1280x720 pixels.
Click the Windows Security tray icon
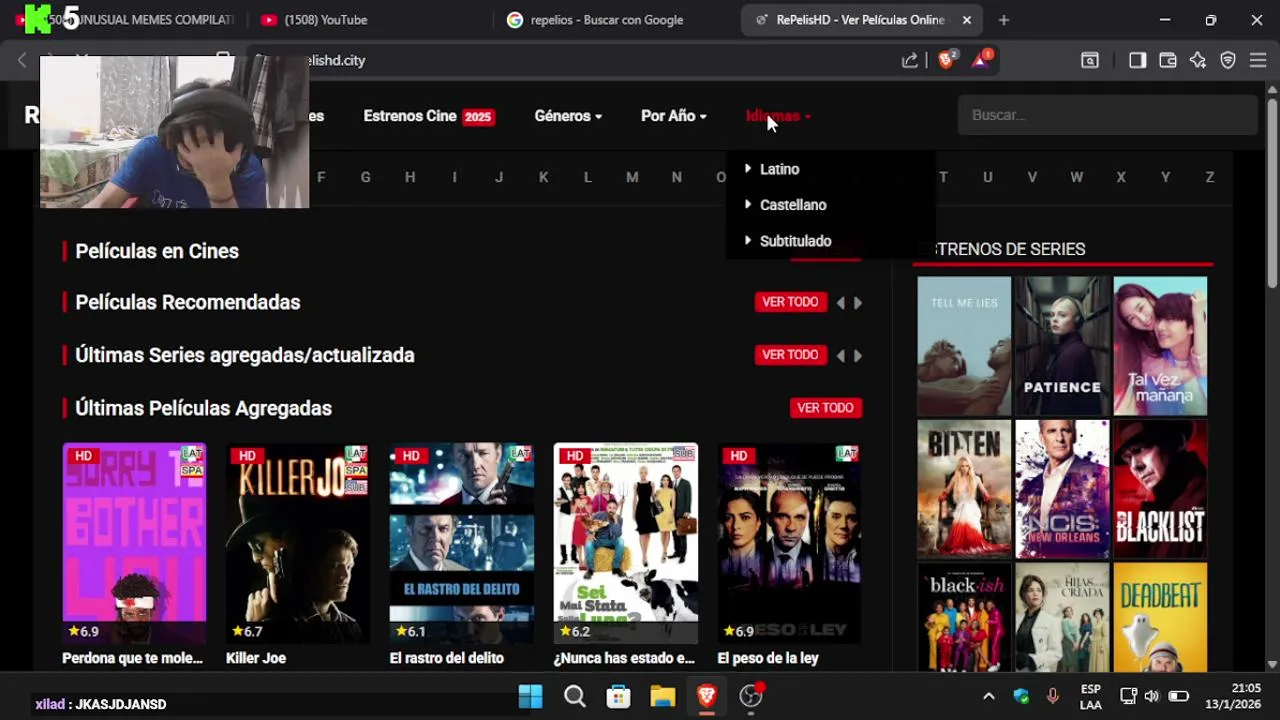tap(1021, 697)
